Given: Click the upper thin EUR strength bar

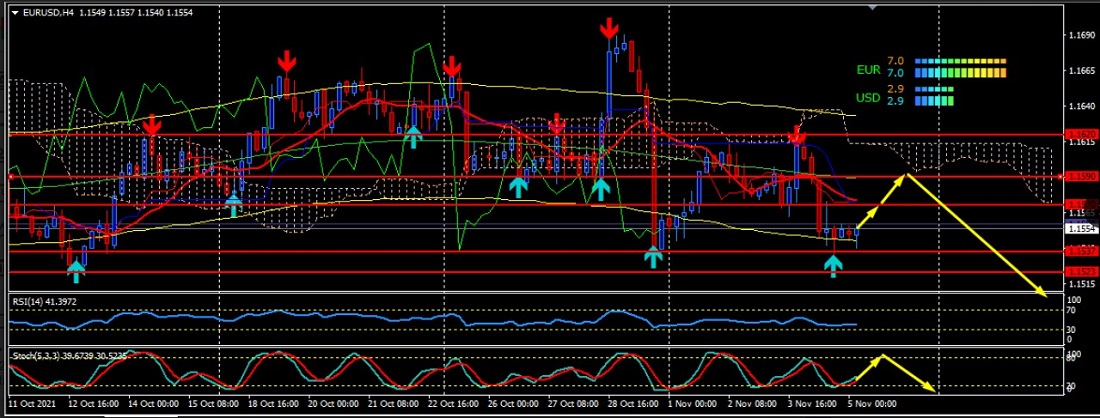Looking at the screenshot, I should pos(960,62).
